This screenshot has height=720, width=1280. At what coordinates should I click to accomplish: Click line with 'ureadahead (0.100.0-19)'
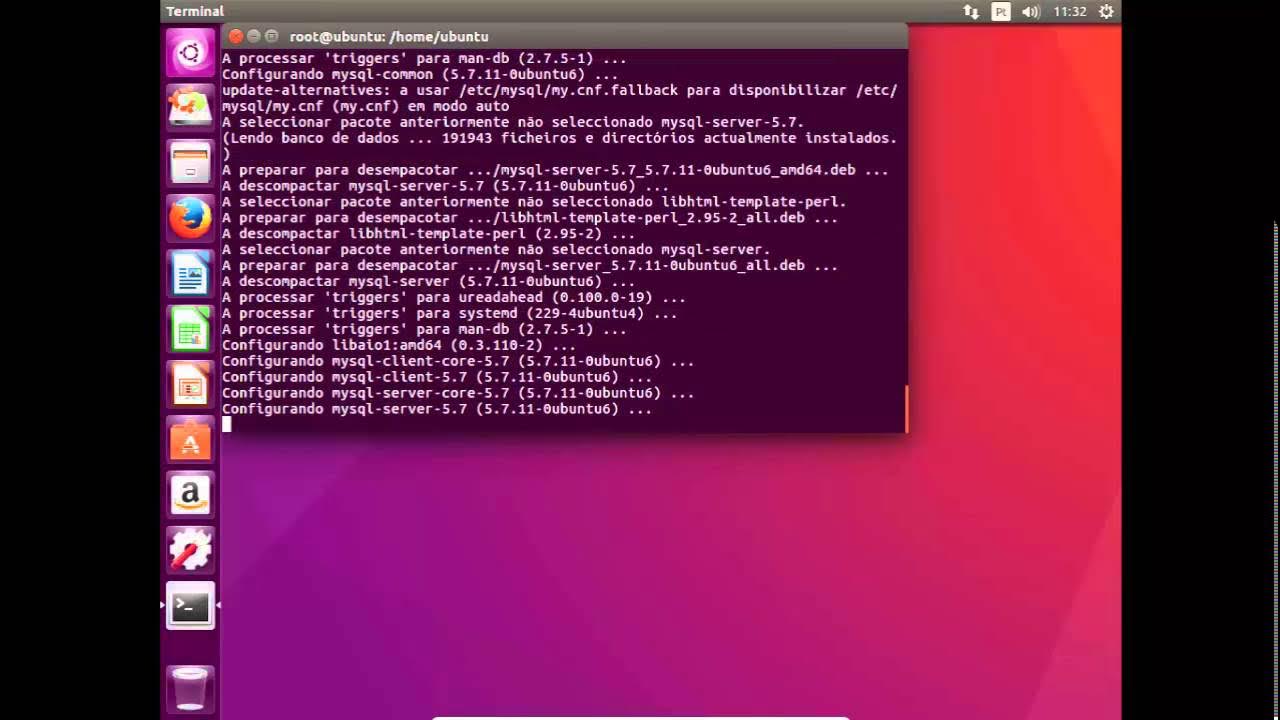point(453,298)
